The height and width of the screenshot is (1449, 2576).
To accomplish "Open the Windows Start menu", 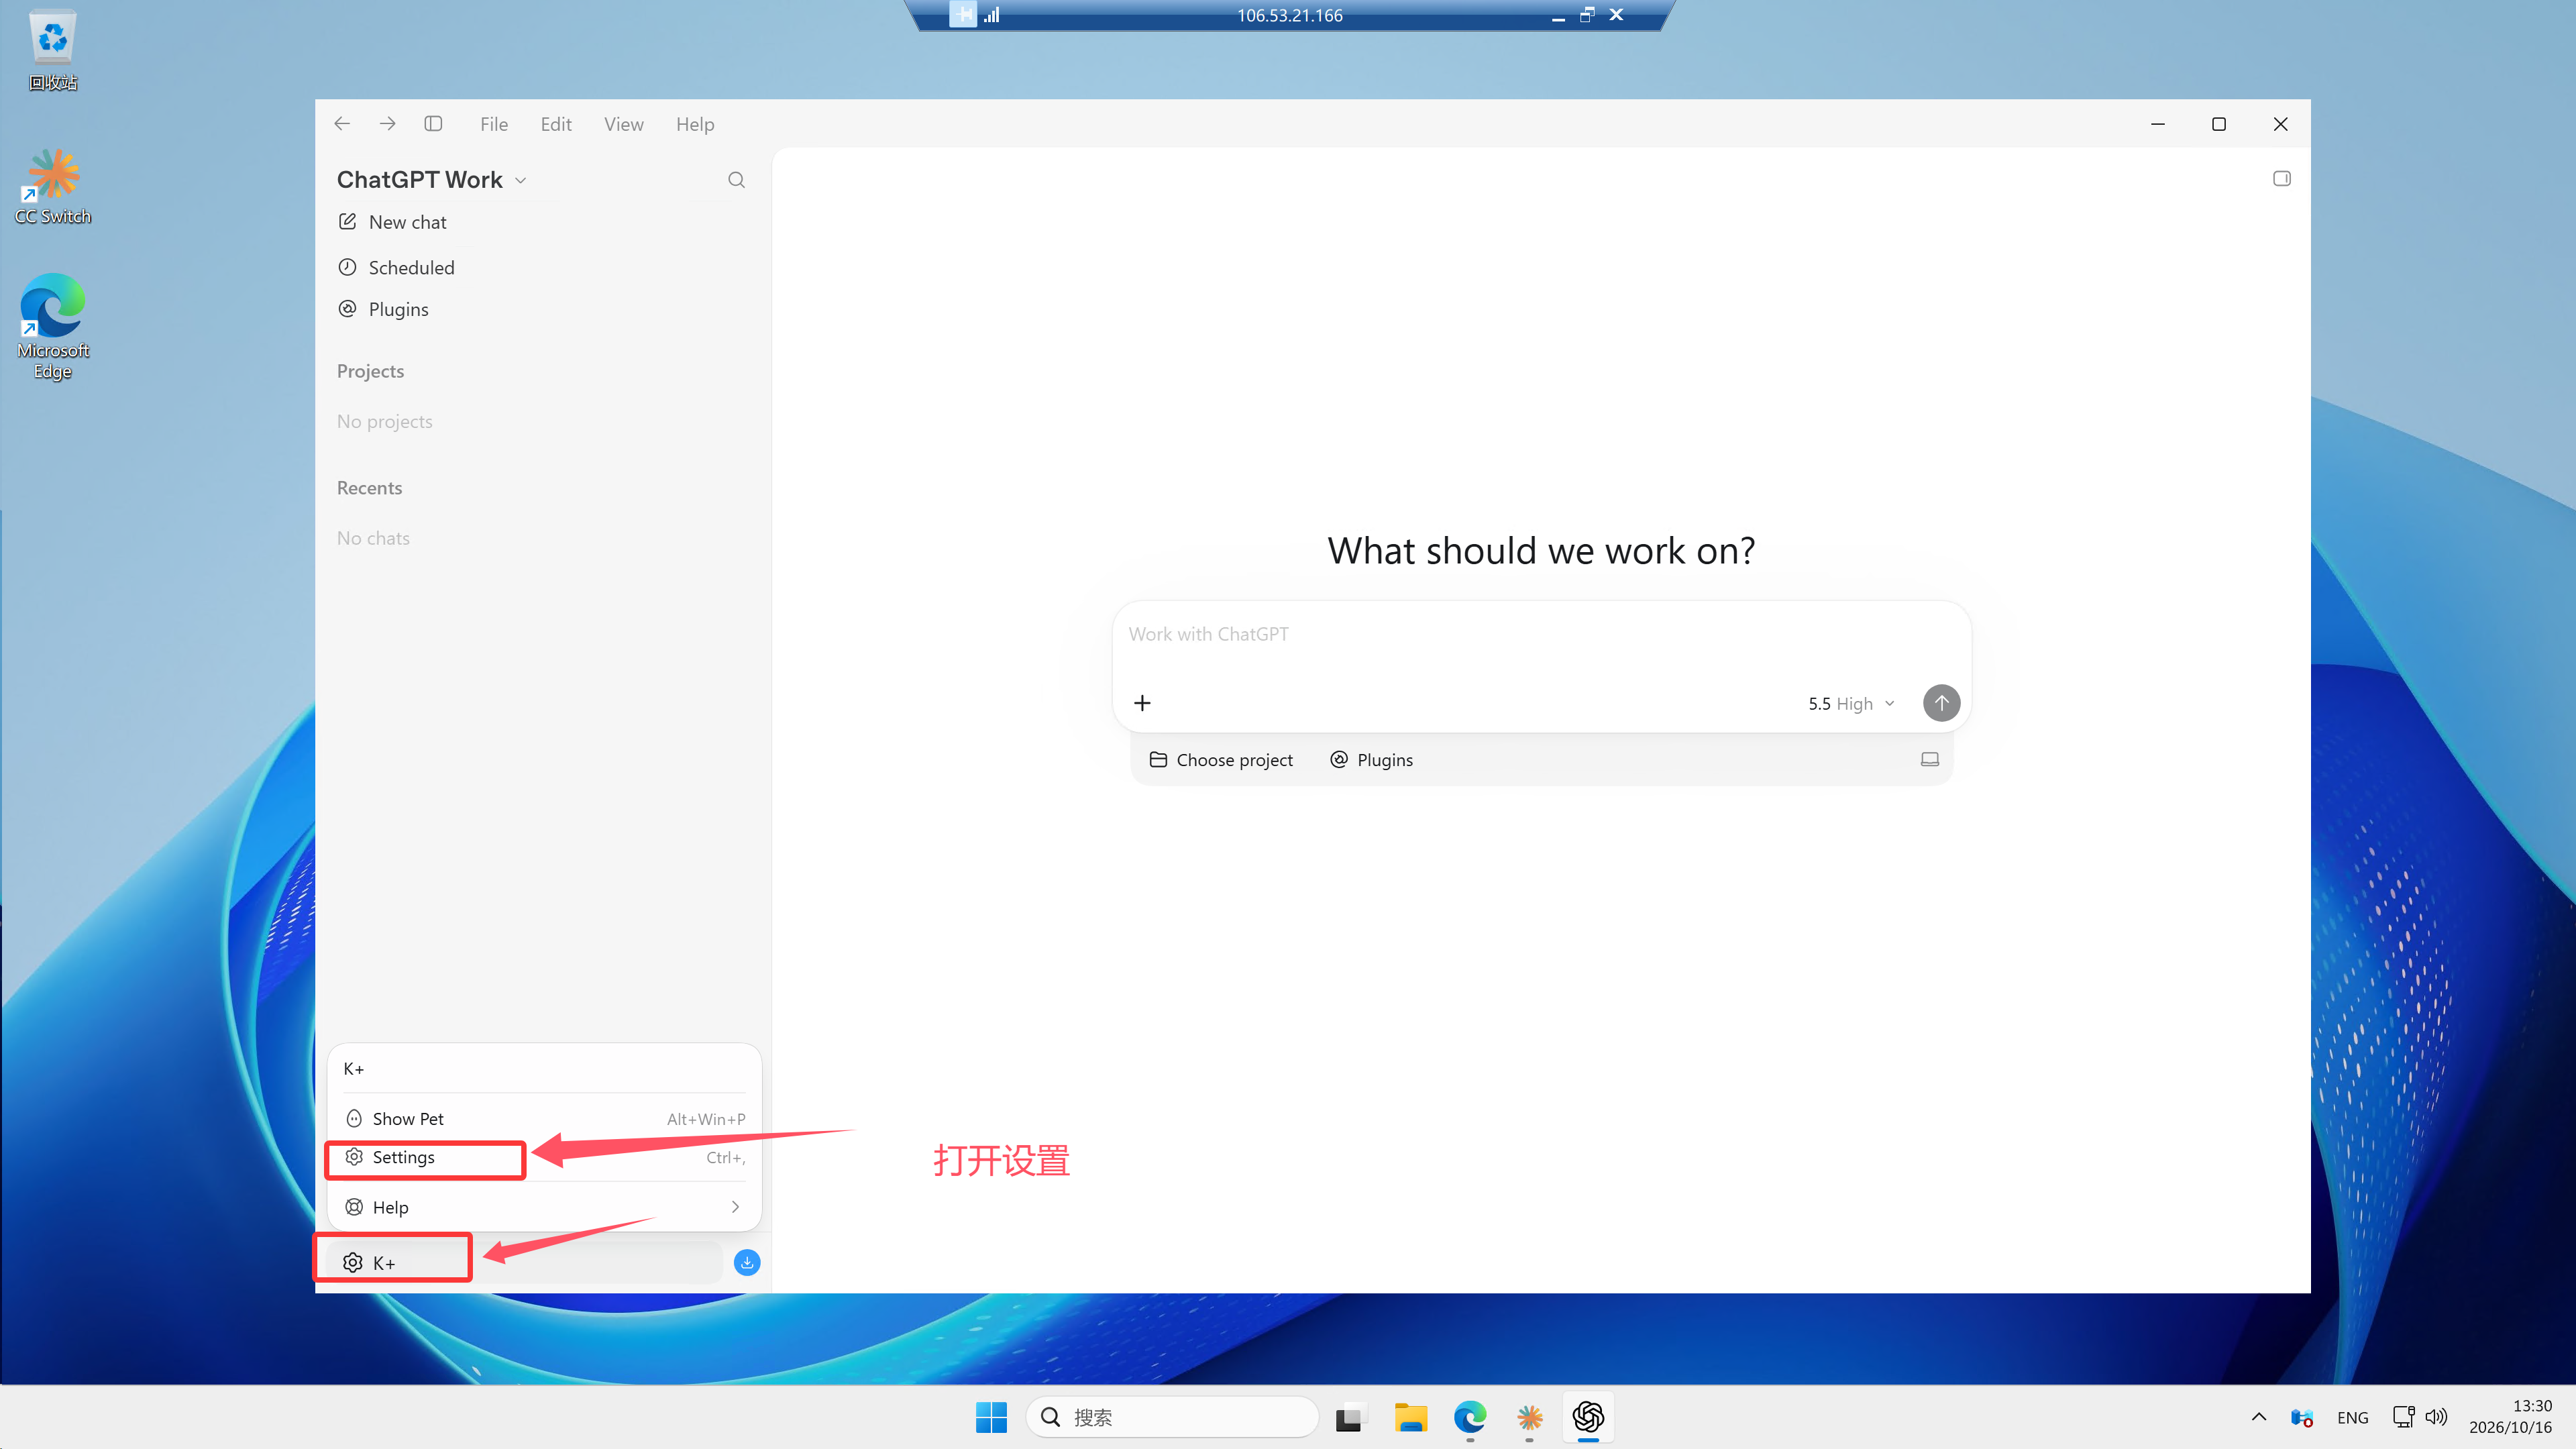I will click(x=991, y=1417).
